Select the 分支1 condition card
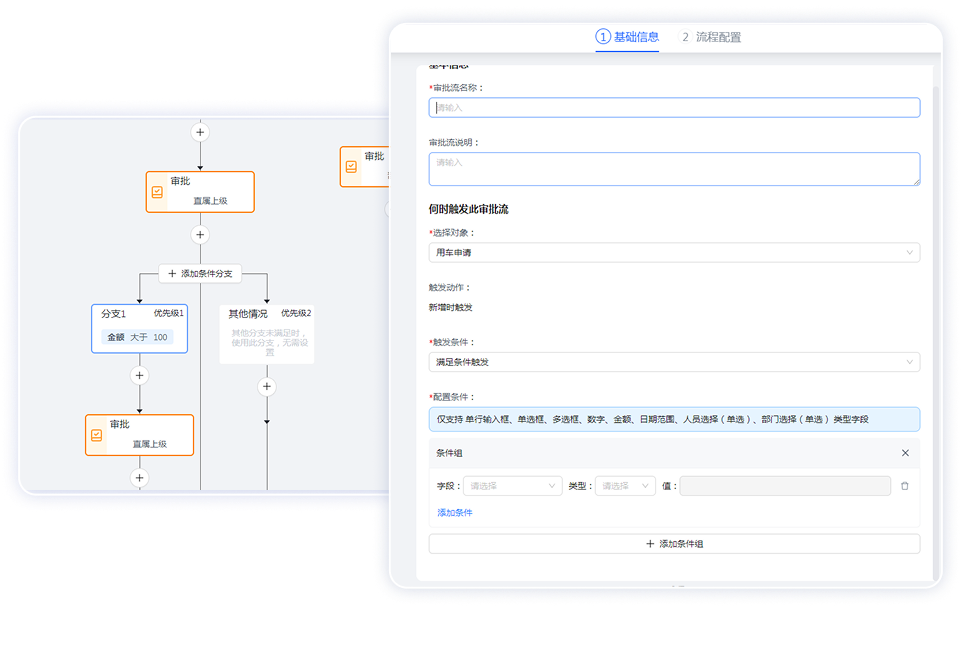Viewport: 961px width, 667px height. pyautogui.click(x=139, y=328)
